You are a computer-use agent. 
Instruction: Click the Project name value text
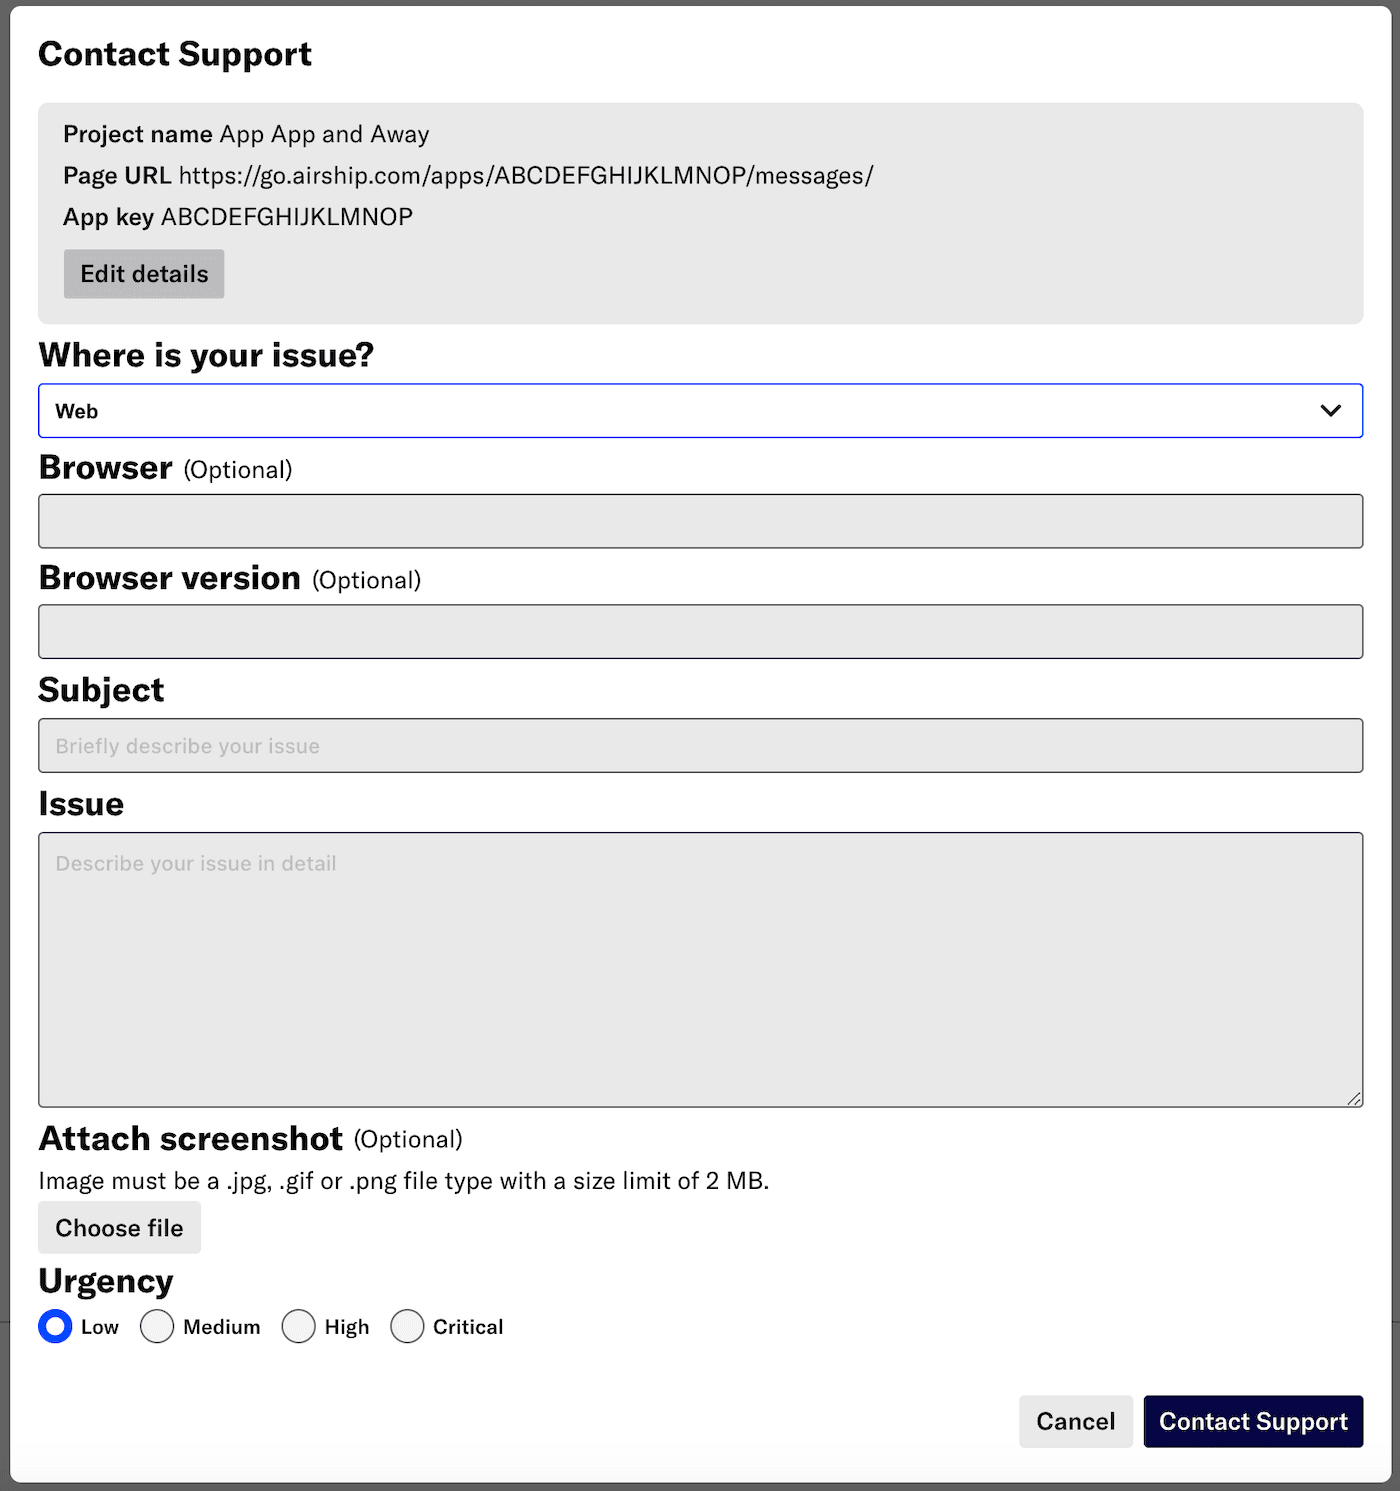324,134
